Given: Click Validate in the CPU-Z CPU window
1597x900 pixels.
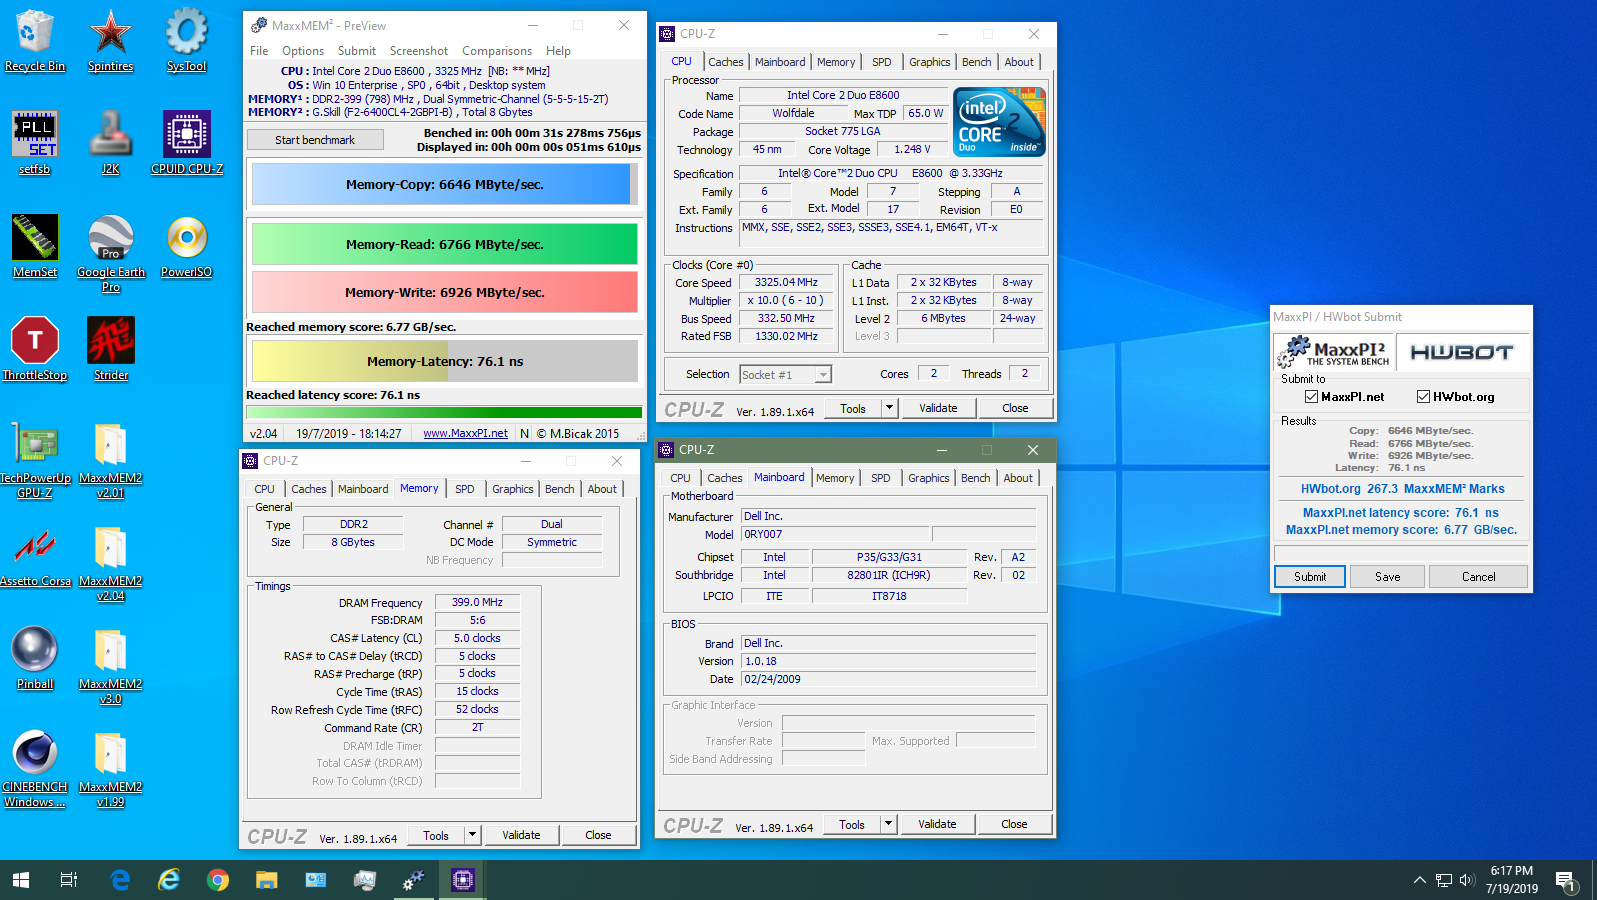Looking at the screenshot, I should pyautogui.click(x=938, y=408).
